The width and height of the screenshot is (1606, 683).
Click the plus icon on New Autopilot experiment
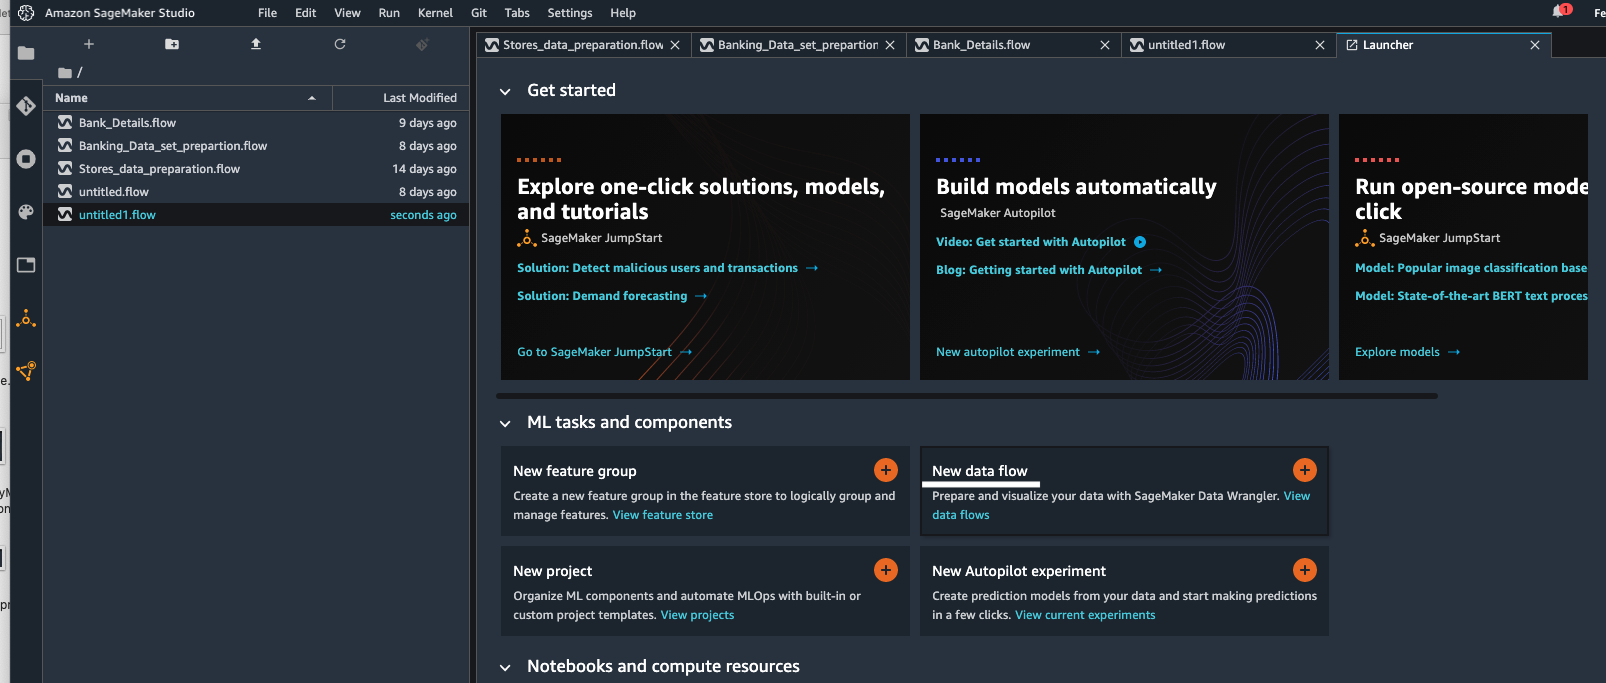pos(1304,570)
